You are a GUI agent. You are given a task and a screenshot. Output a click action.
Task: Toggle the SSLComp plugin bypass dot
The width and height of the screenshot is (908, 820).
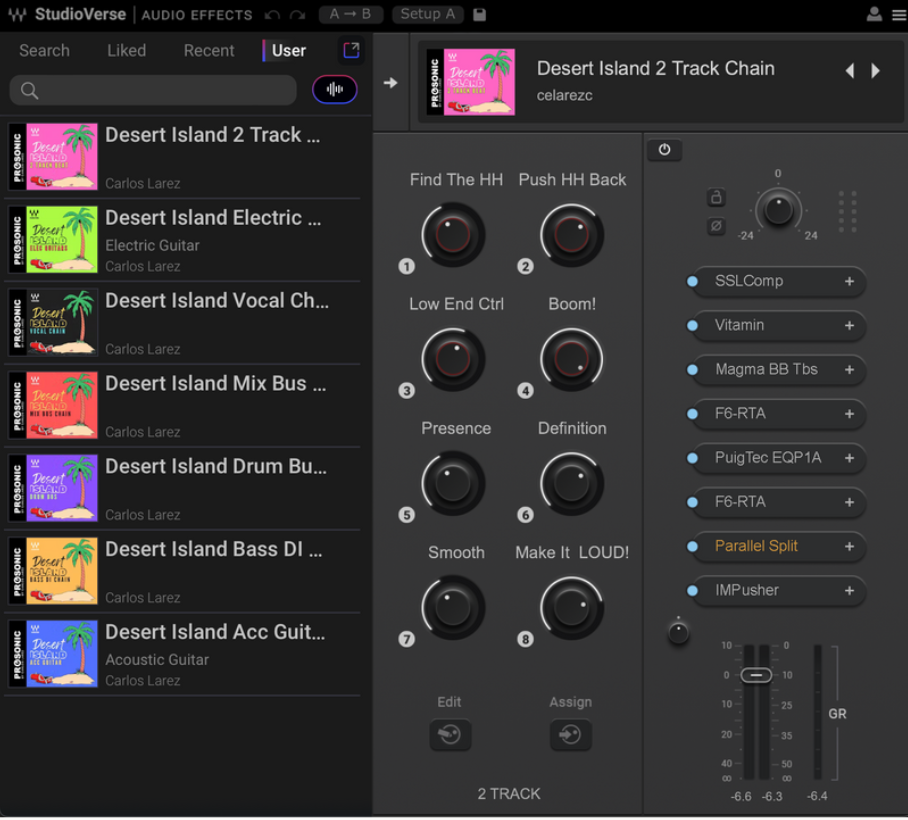click(692, 282)
